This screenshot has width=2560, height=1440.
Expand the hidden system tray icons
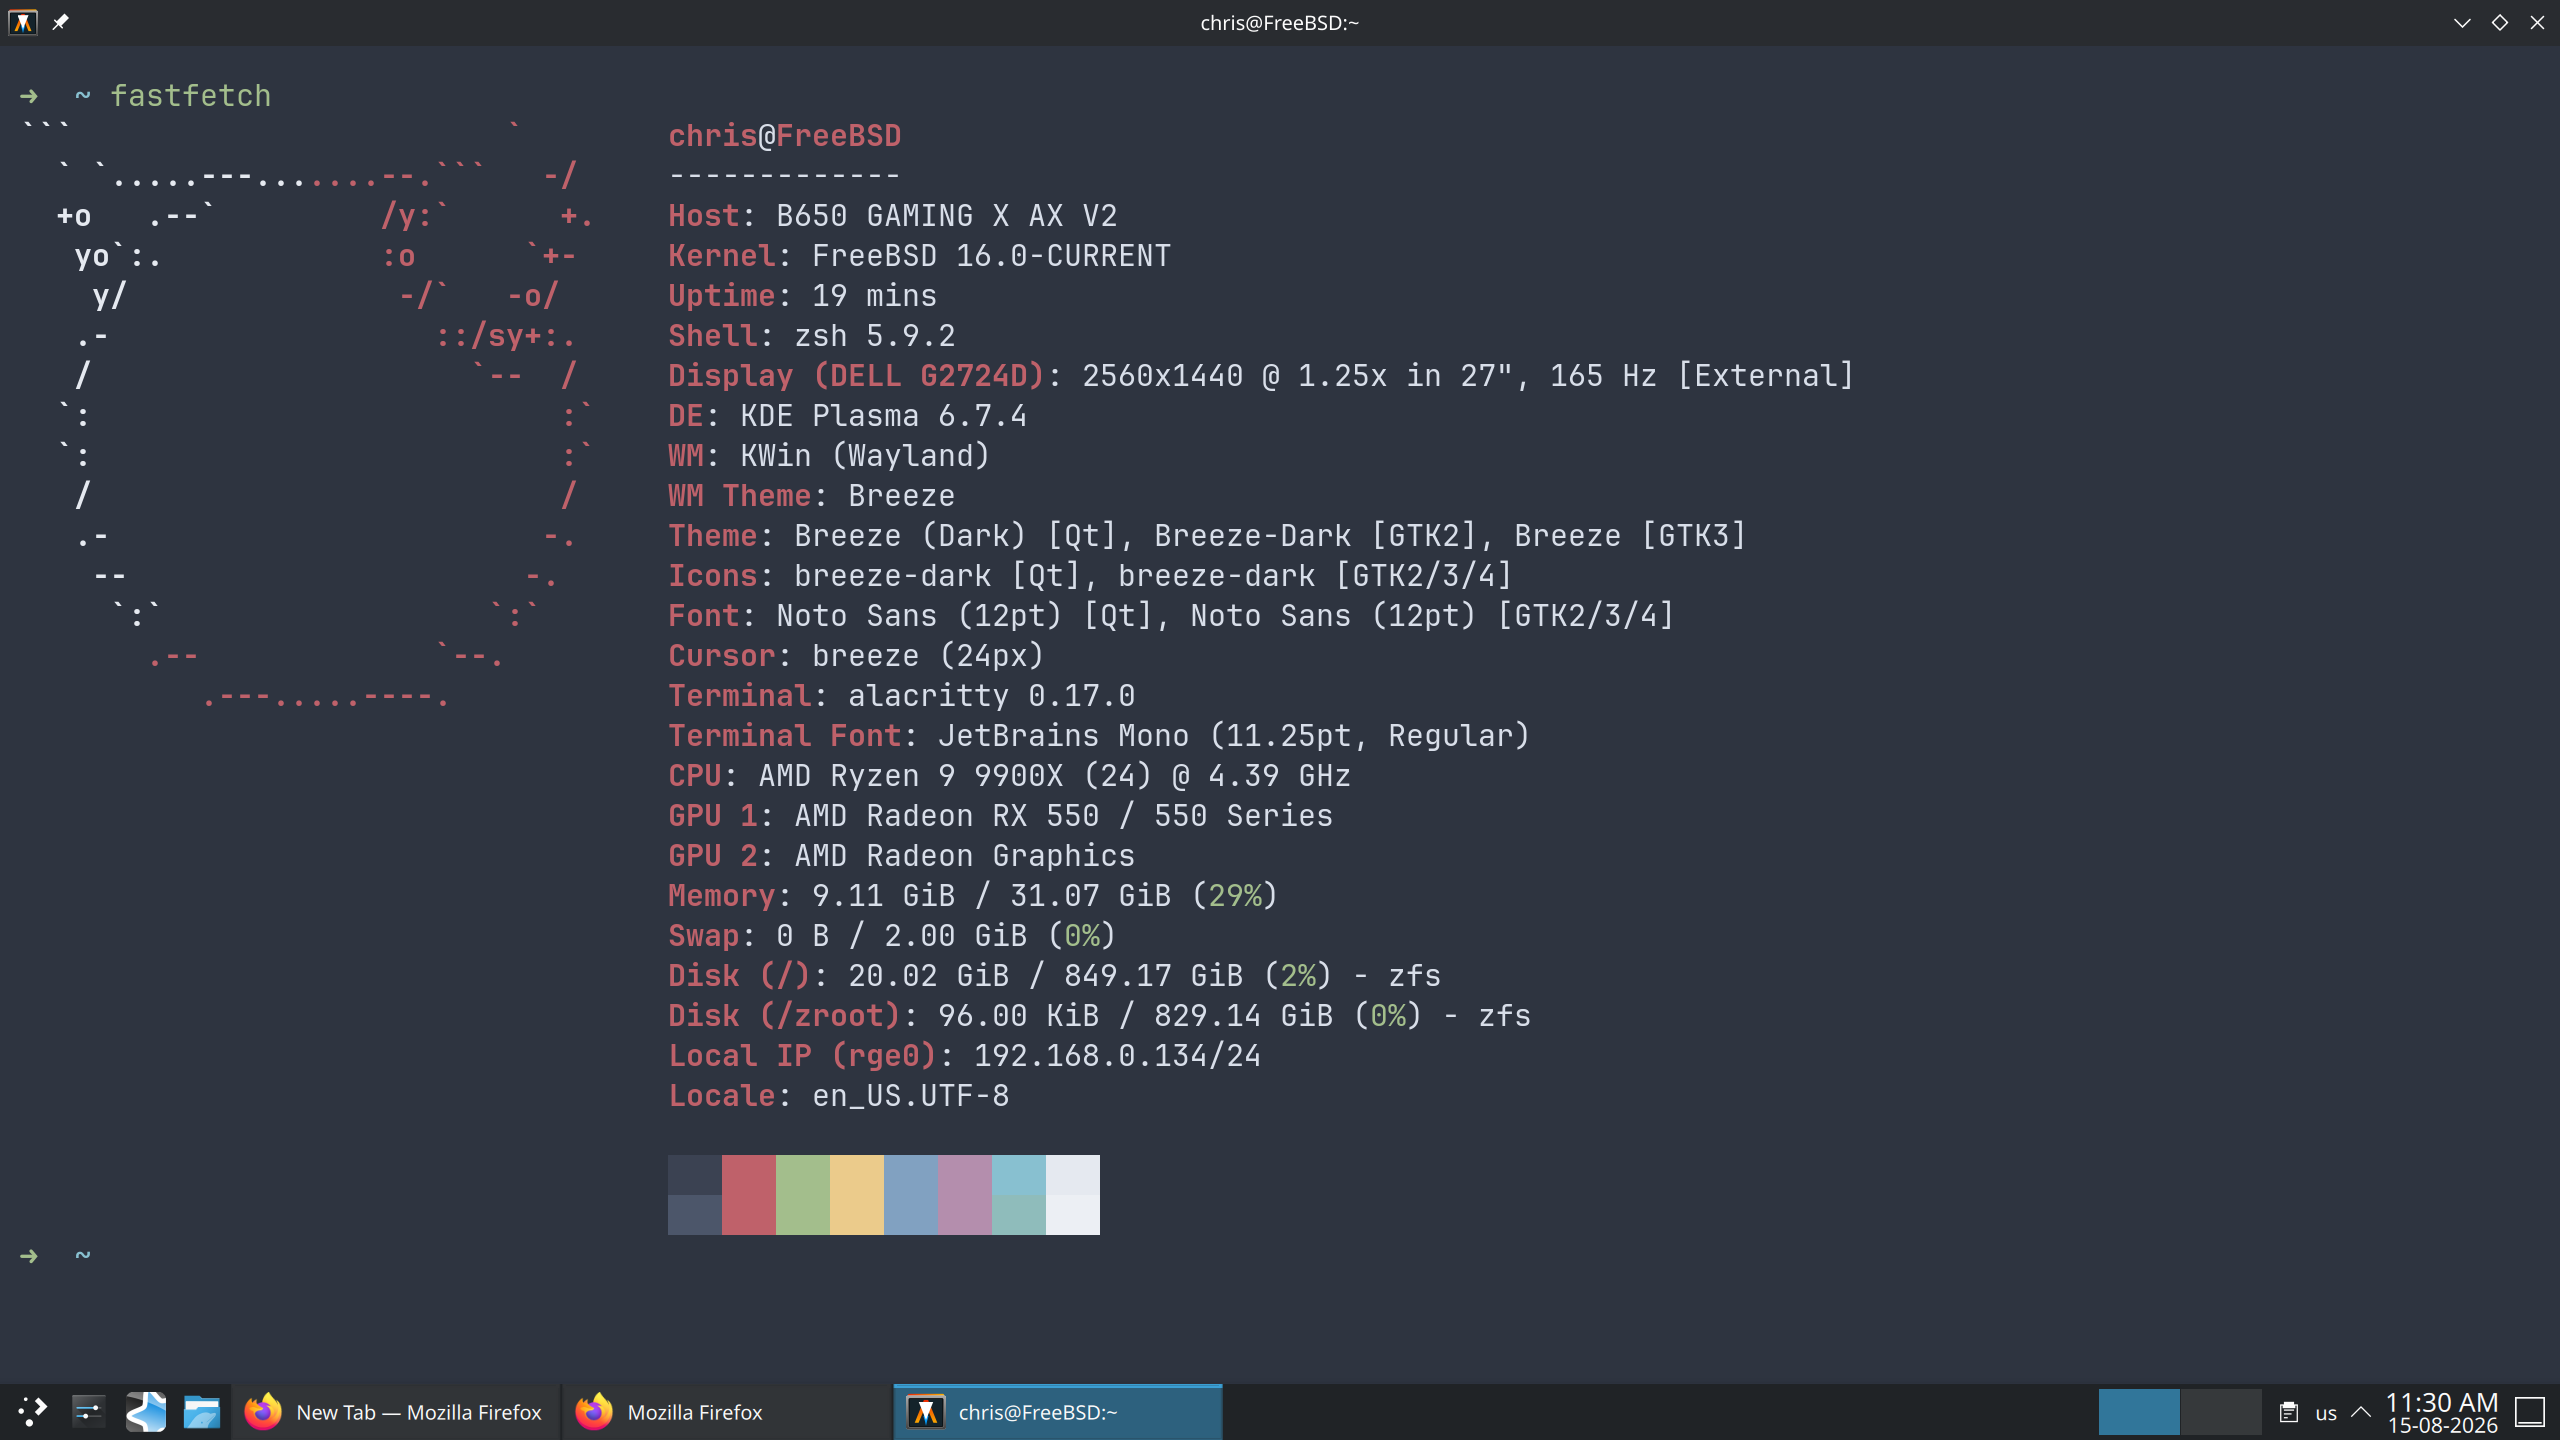click(x=2361, y=1412)
